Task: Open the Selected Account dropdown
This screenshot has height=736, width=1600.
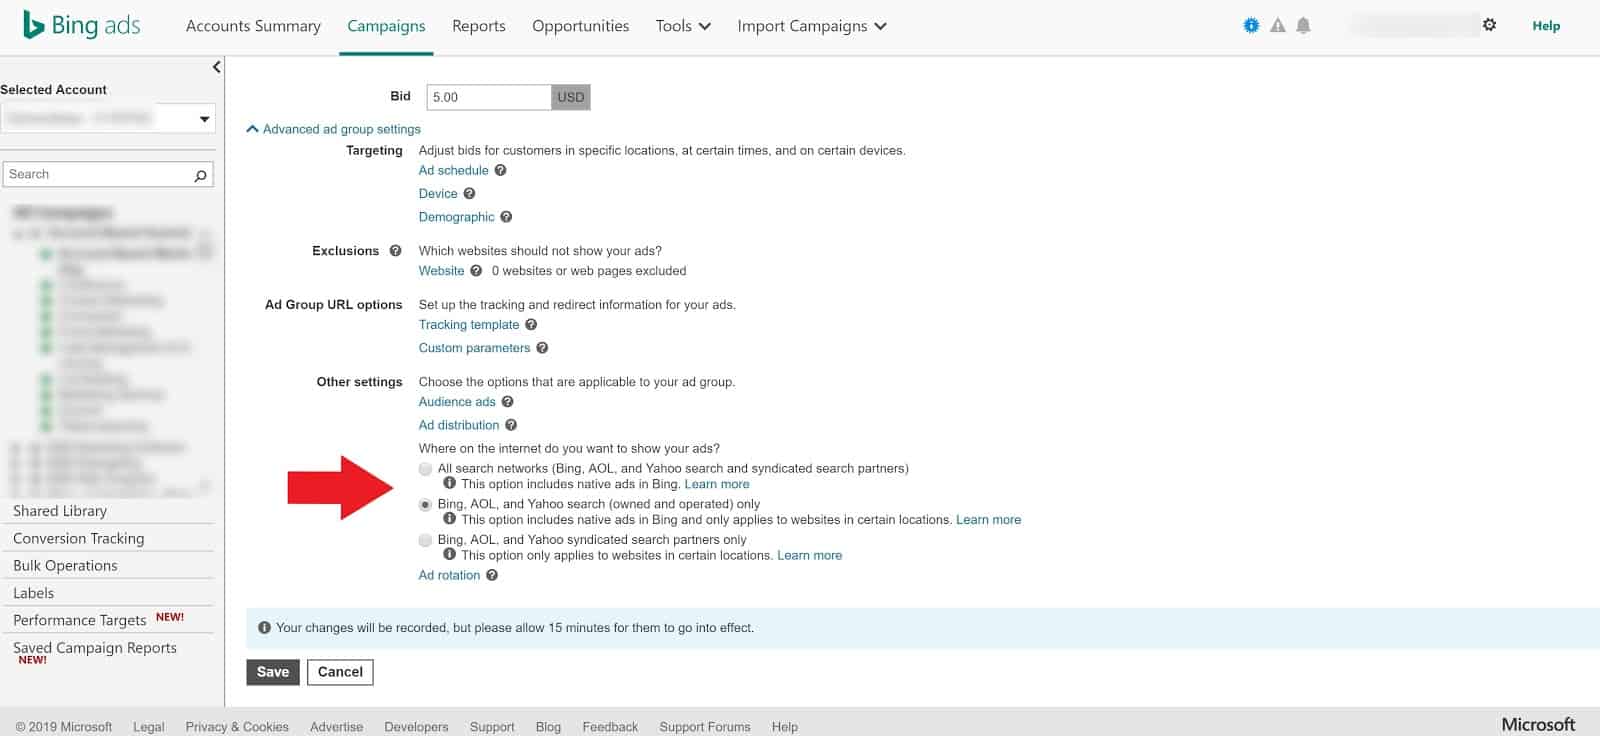Action: click(108, 118)
